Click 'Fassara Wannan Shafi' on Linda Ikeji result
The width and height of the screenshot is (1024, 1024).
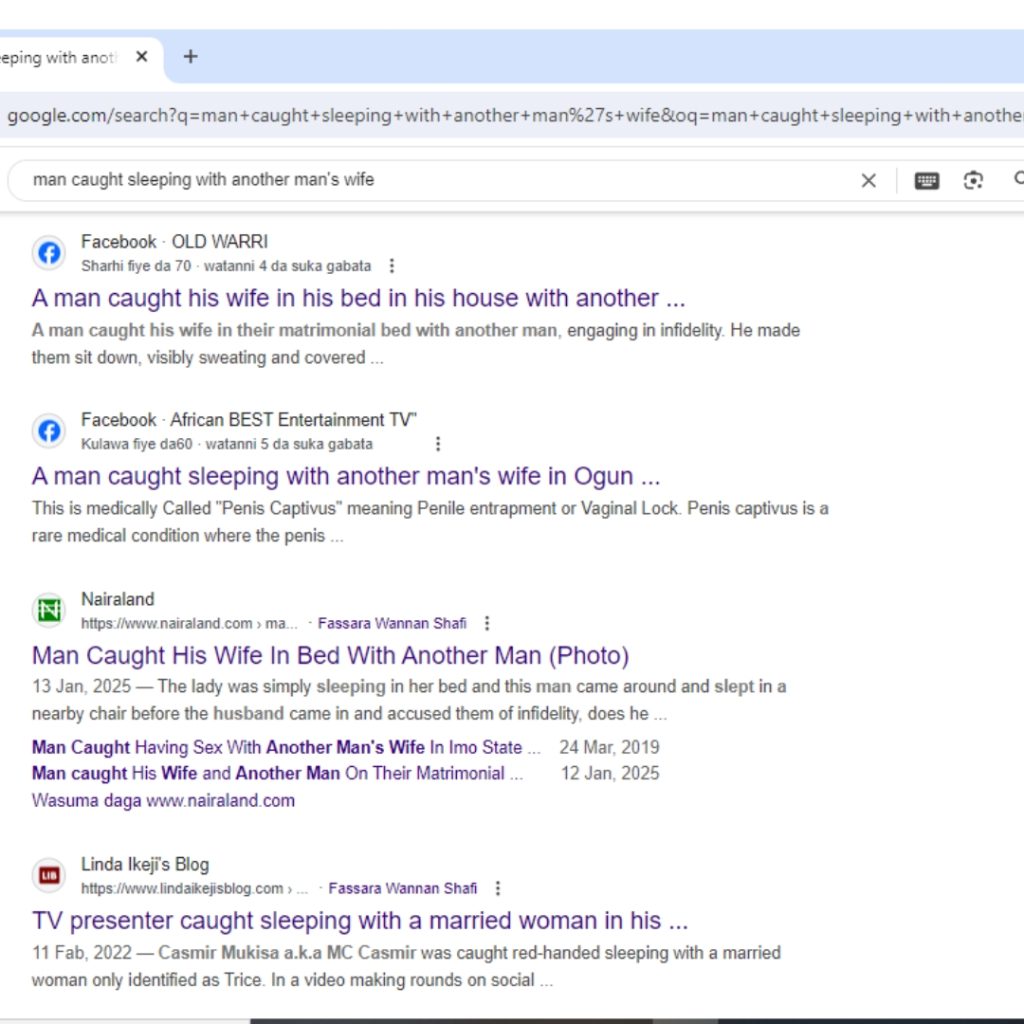coord(402,889)
